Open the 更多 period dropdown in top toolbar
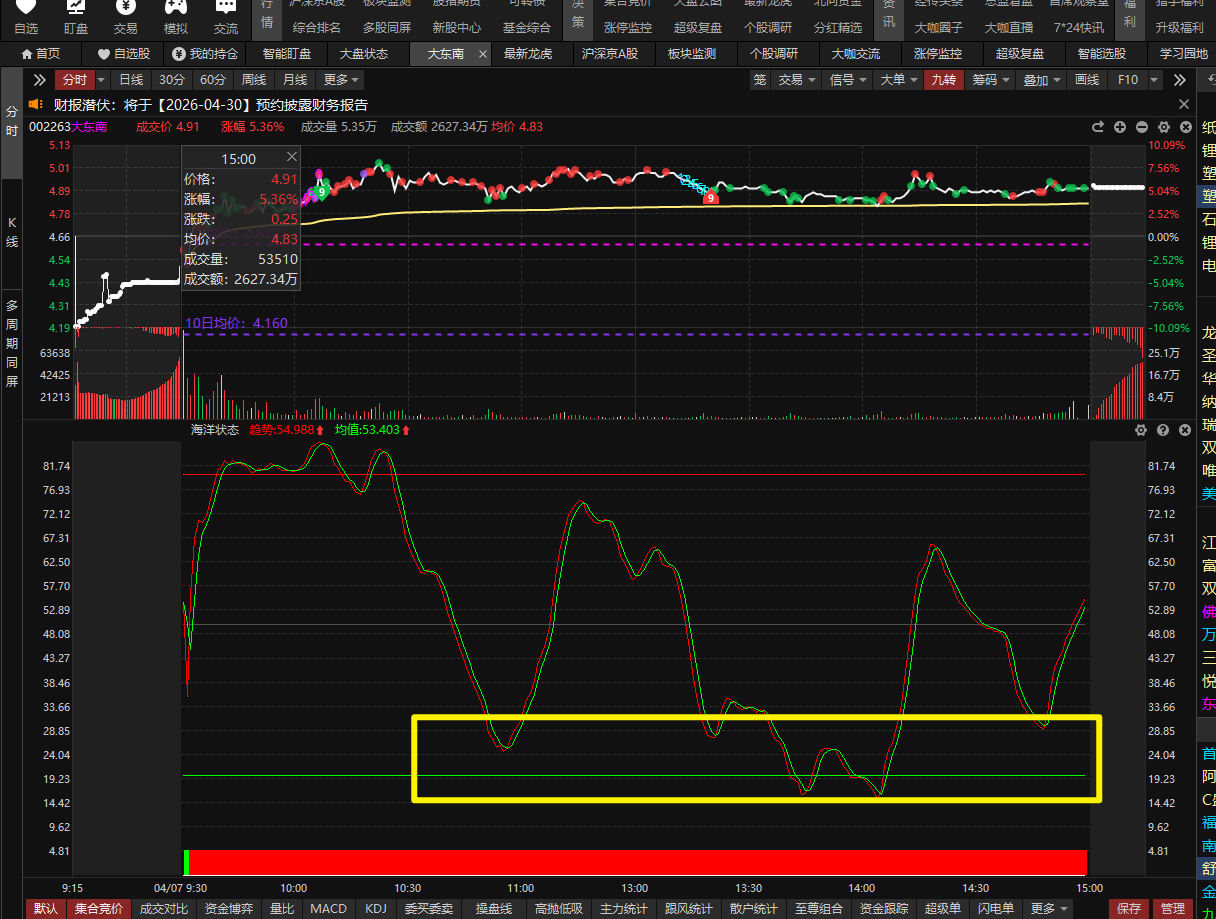Viewport: 1216px width, 919px height. [x=341, y=80]
